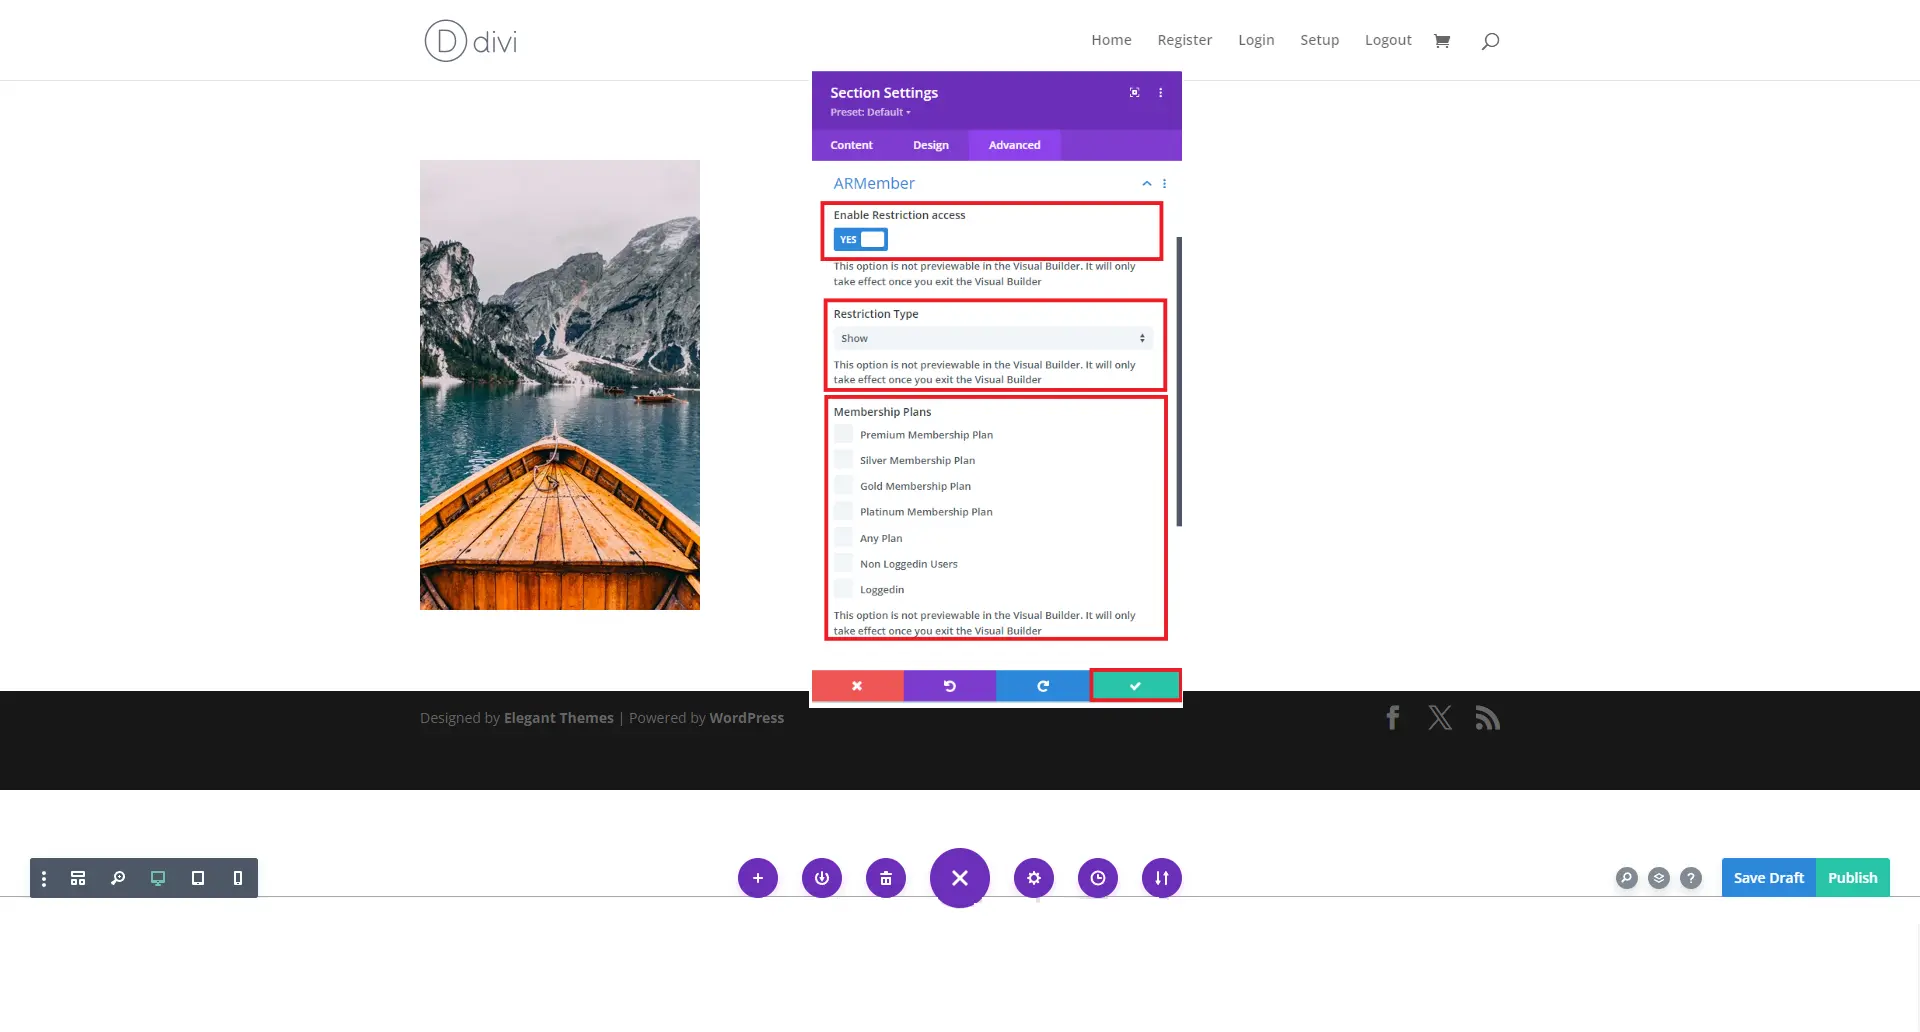Screen dimensions: 1920x1032
Task: Redo the change in settings footer
Action: point(1042,686)
